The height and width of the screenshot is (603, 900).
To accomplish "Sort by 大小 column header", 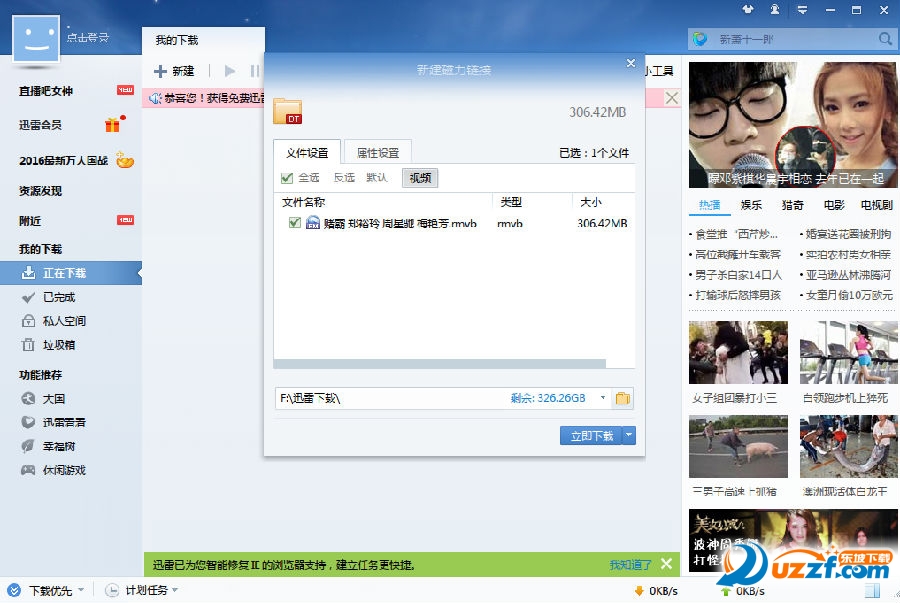I will (x=591, y=202).
